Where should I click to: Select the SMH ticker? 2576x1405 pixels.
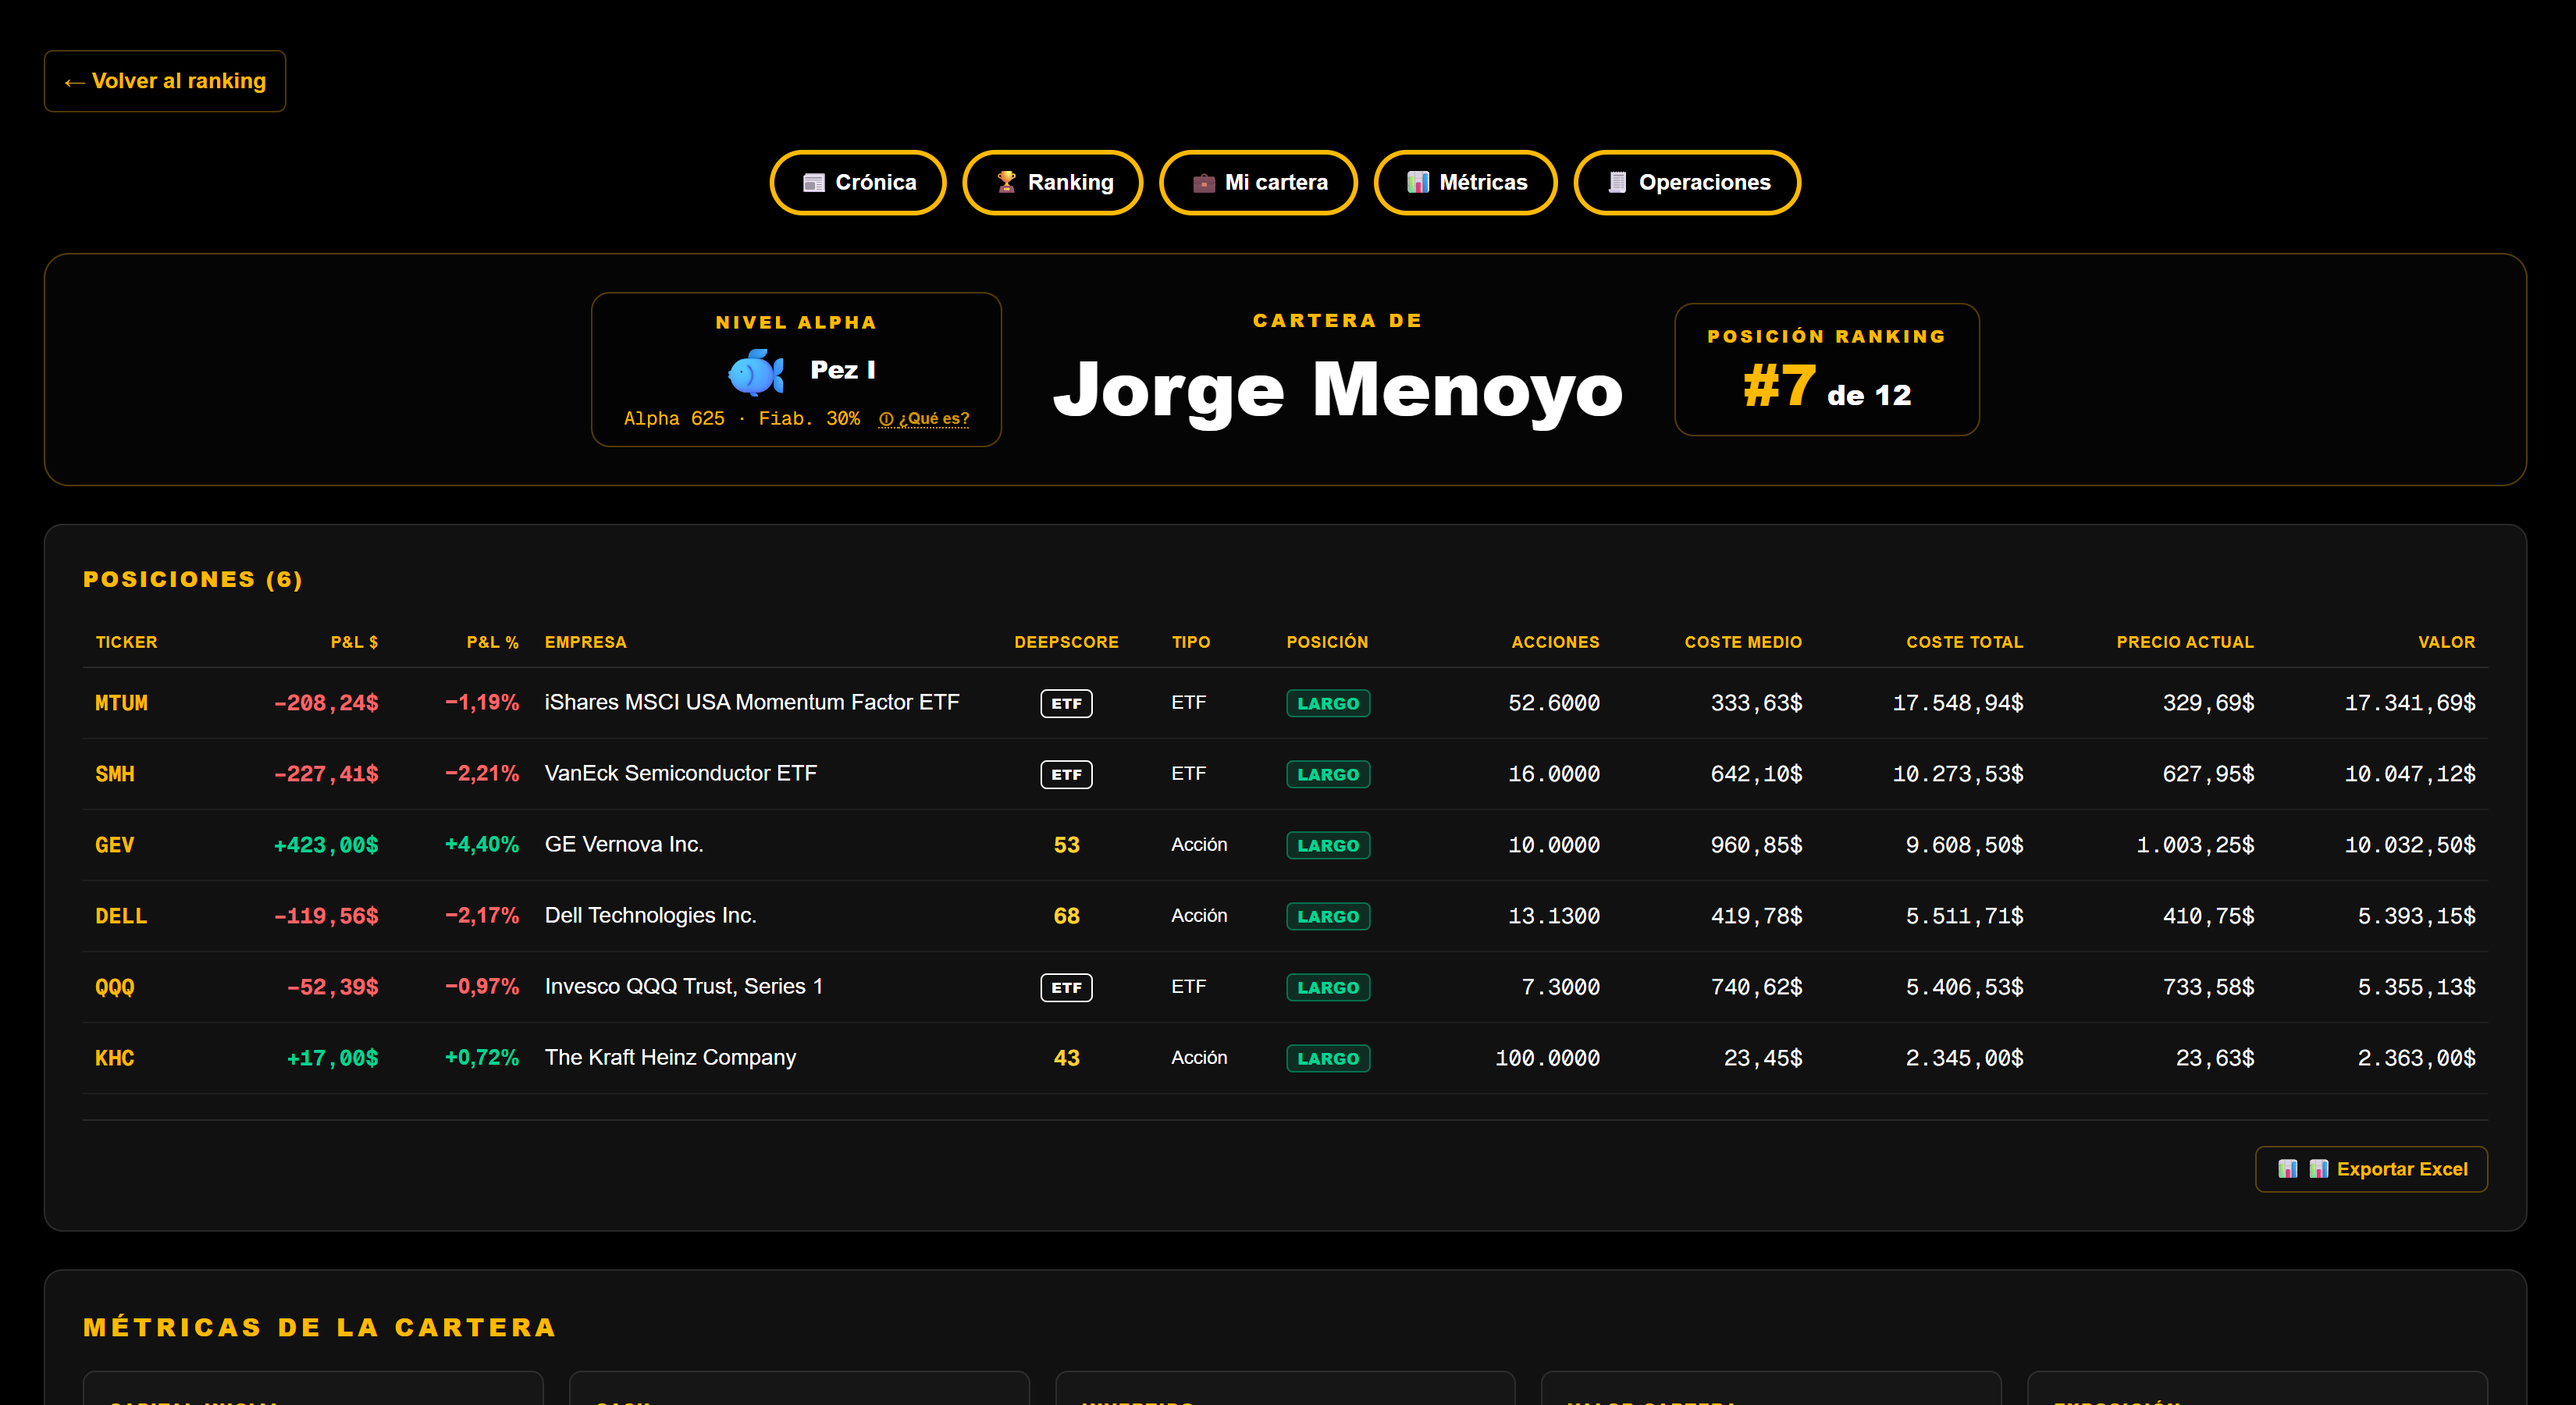(x=114, y=774)
